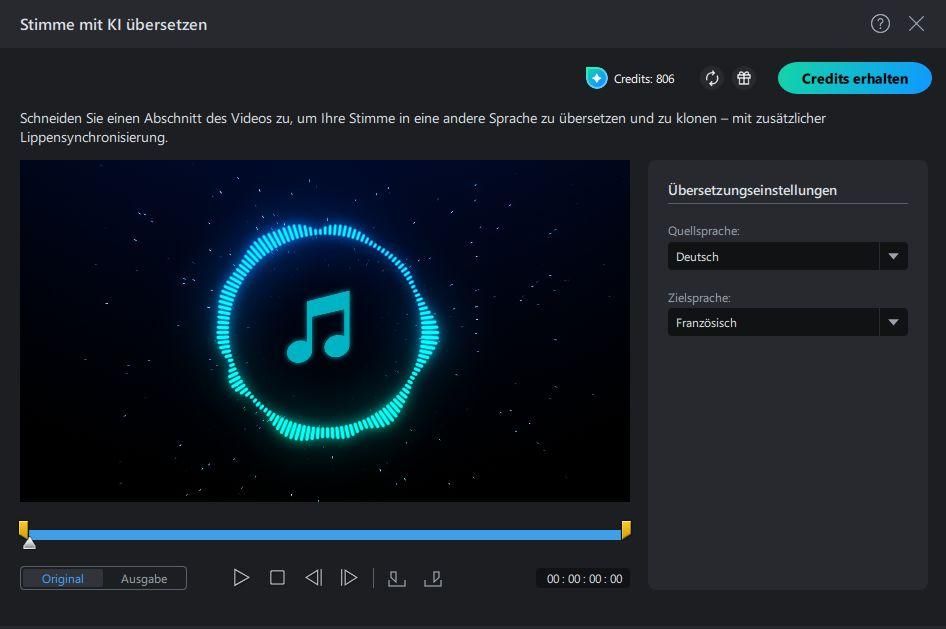
Task: Click the Credits erhalten button
Action: click(x=854, y=78)
